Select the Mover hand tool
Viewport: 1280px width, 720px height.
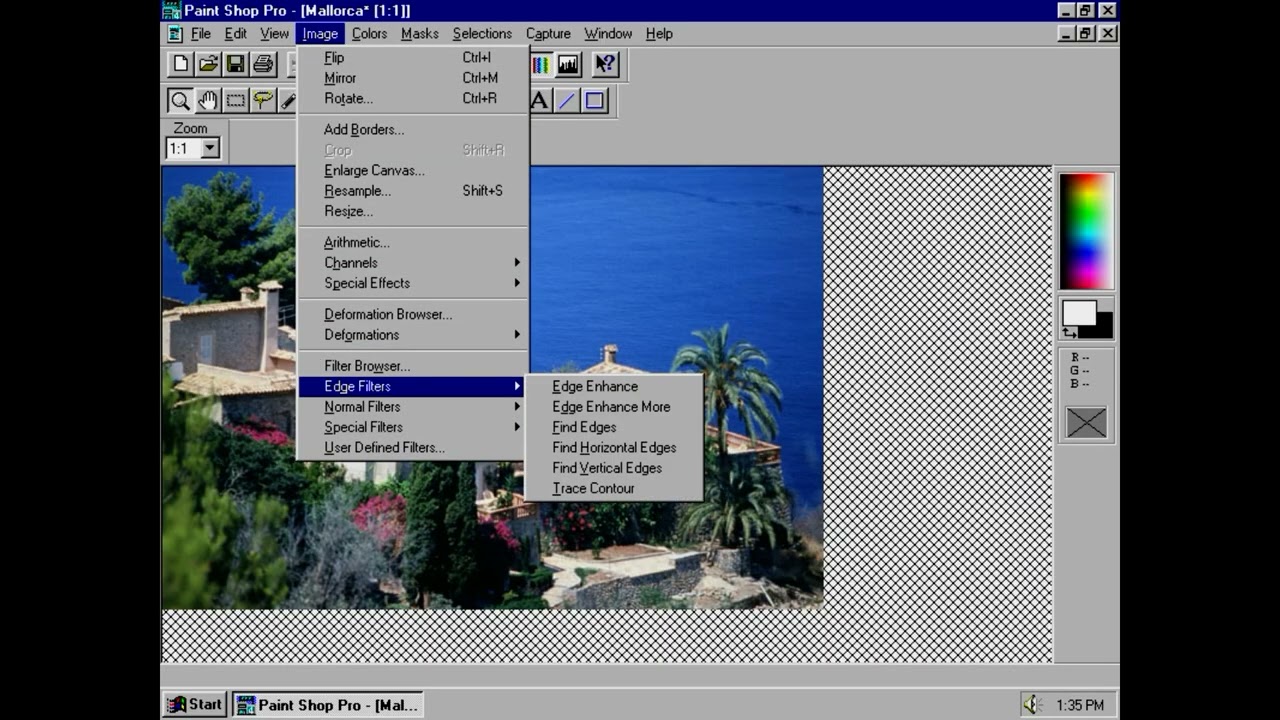208,100
